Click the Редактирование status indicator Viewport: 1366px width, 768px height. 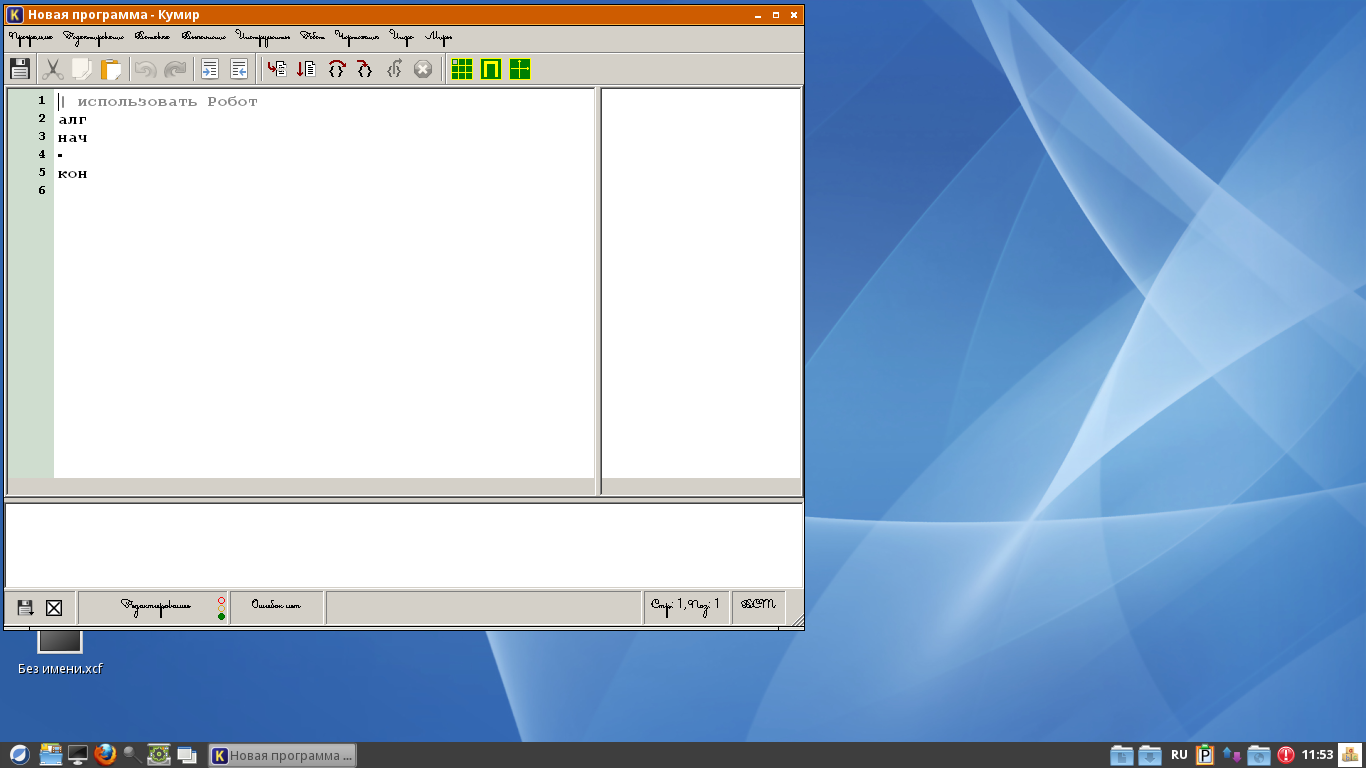pyautogui.click(x=153, y=607)
